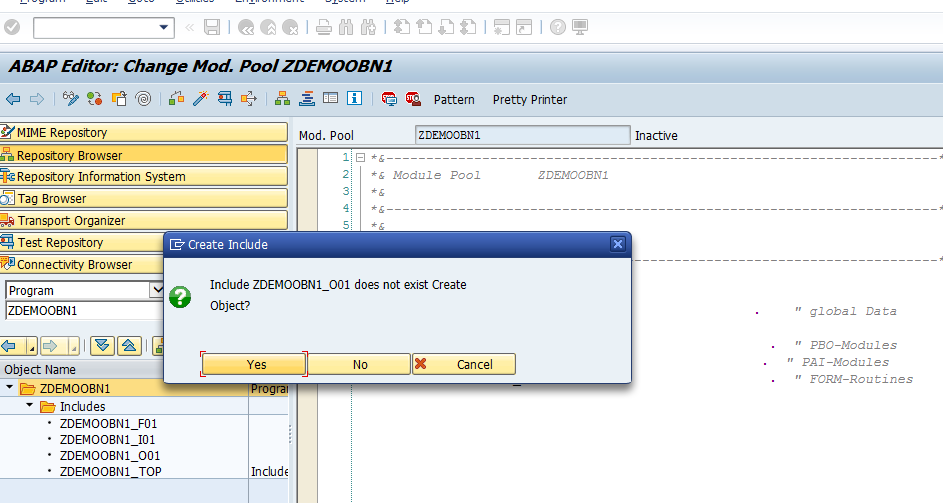Select include ZDEMOOBN1_O01 in tree
Viewport: 943px width, 503px height.
tap(109, 456)
